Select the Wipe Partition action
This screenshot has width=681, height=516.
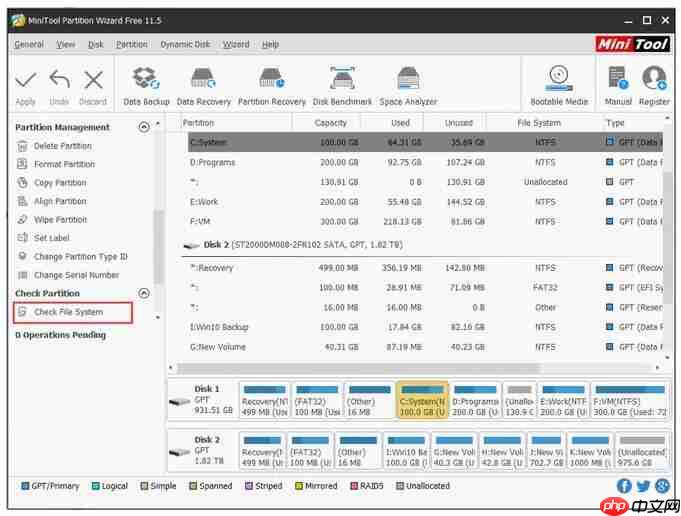[60, 220]
